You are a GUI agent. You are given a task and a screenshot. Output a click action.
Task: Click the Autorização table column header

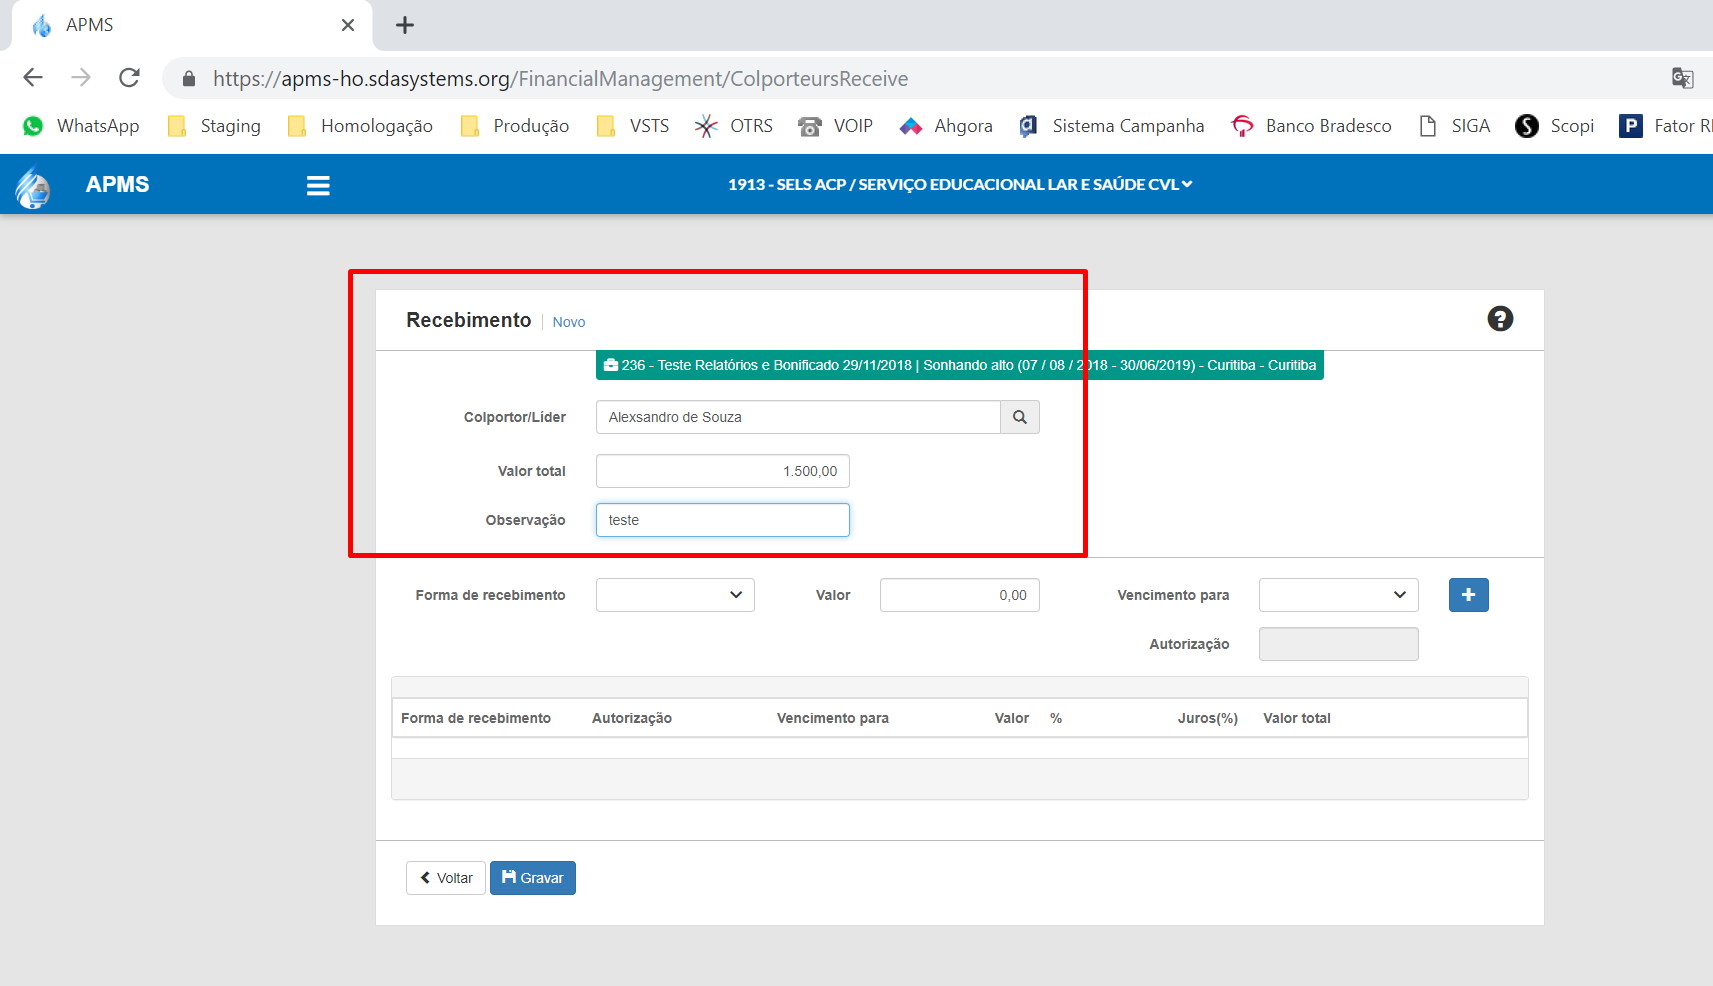point(632,718)
